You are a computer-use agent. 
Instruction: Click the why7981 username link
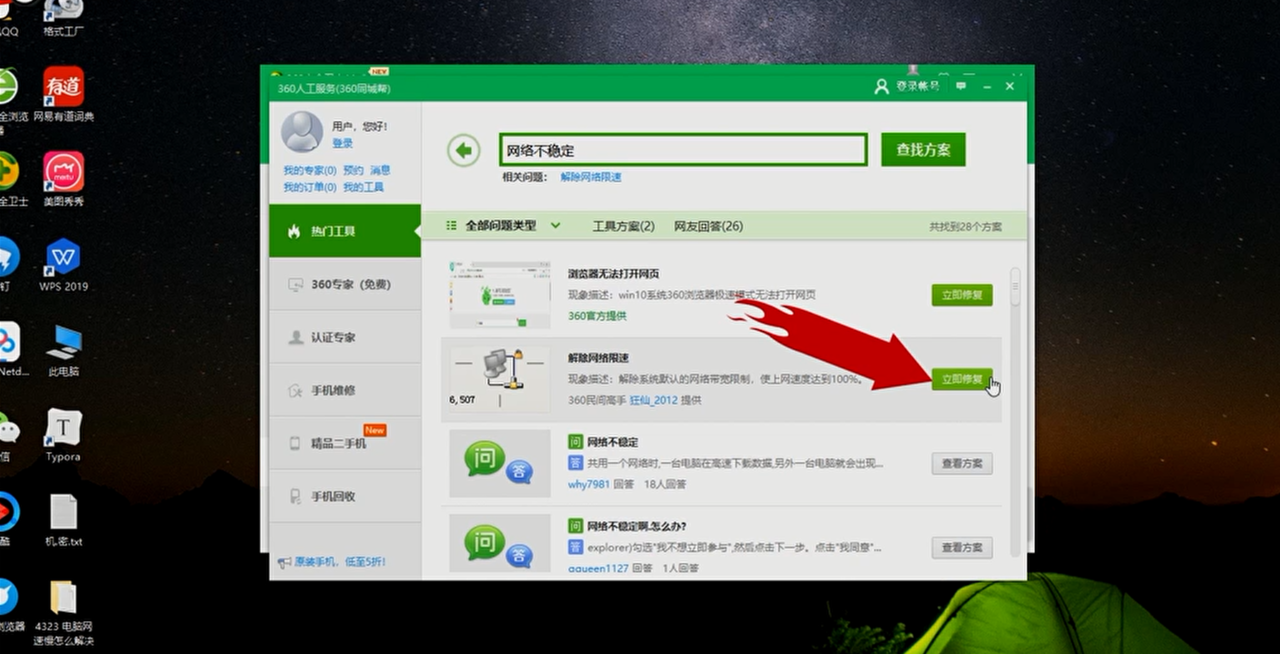click(588, 484)
